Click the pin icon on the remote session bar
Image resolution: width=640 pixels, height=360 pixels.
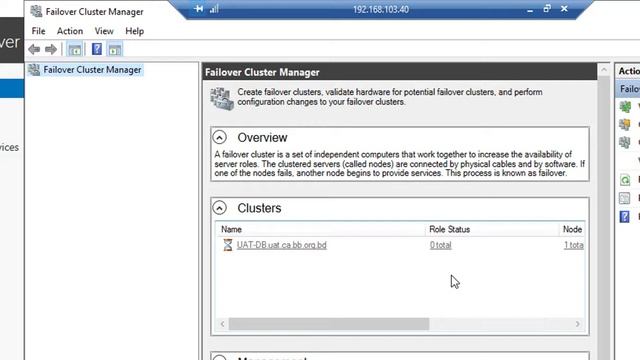click(x=199, y=9)
